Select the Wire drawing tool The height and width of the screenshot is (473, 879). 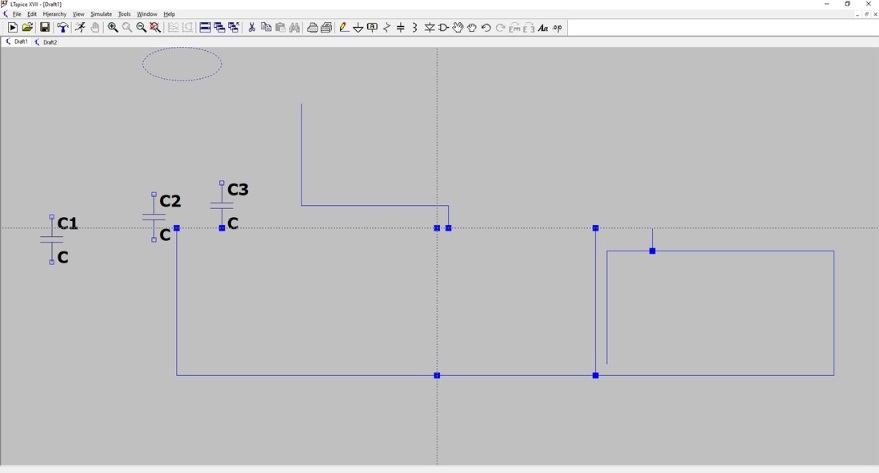coord(344,28)
